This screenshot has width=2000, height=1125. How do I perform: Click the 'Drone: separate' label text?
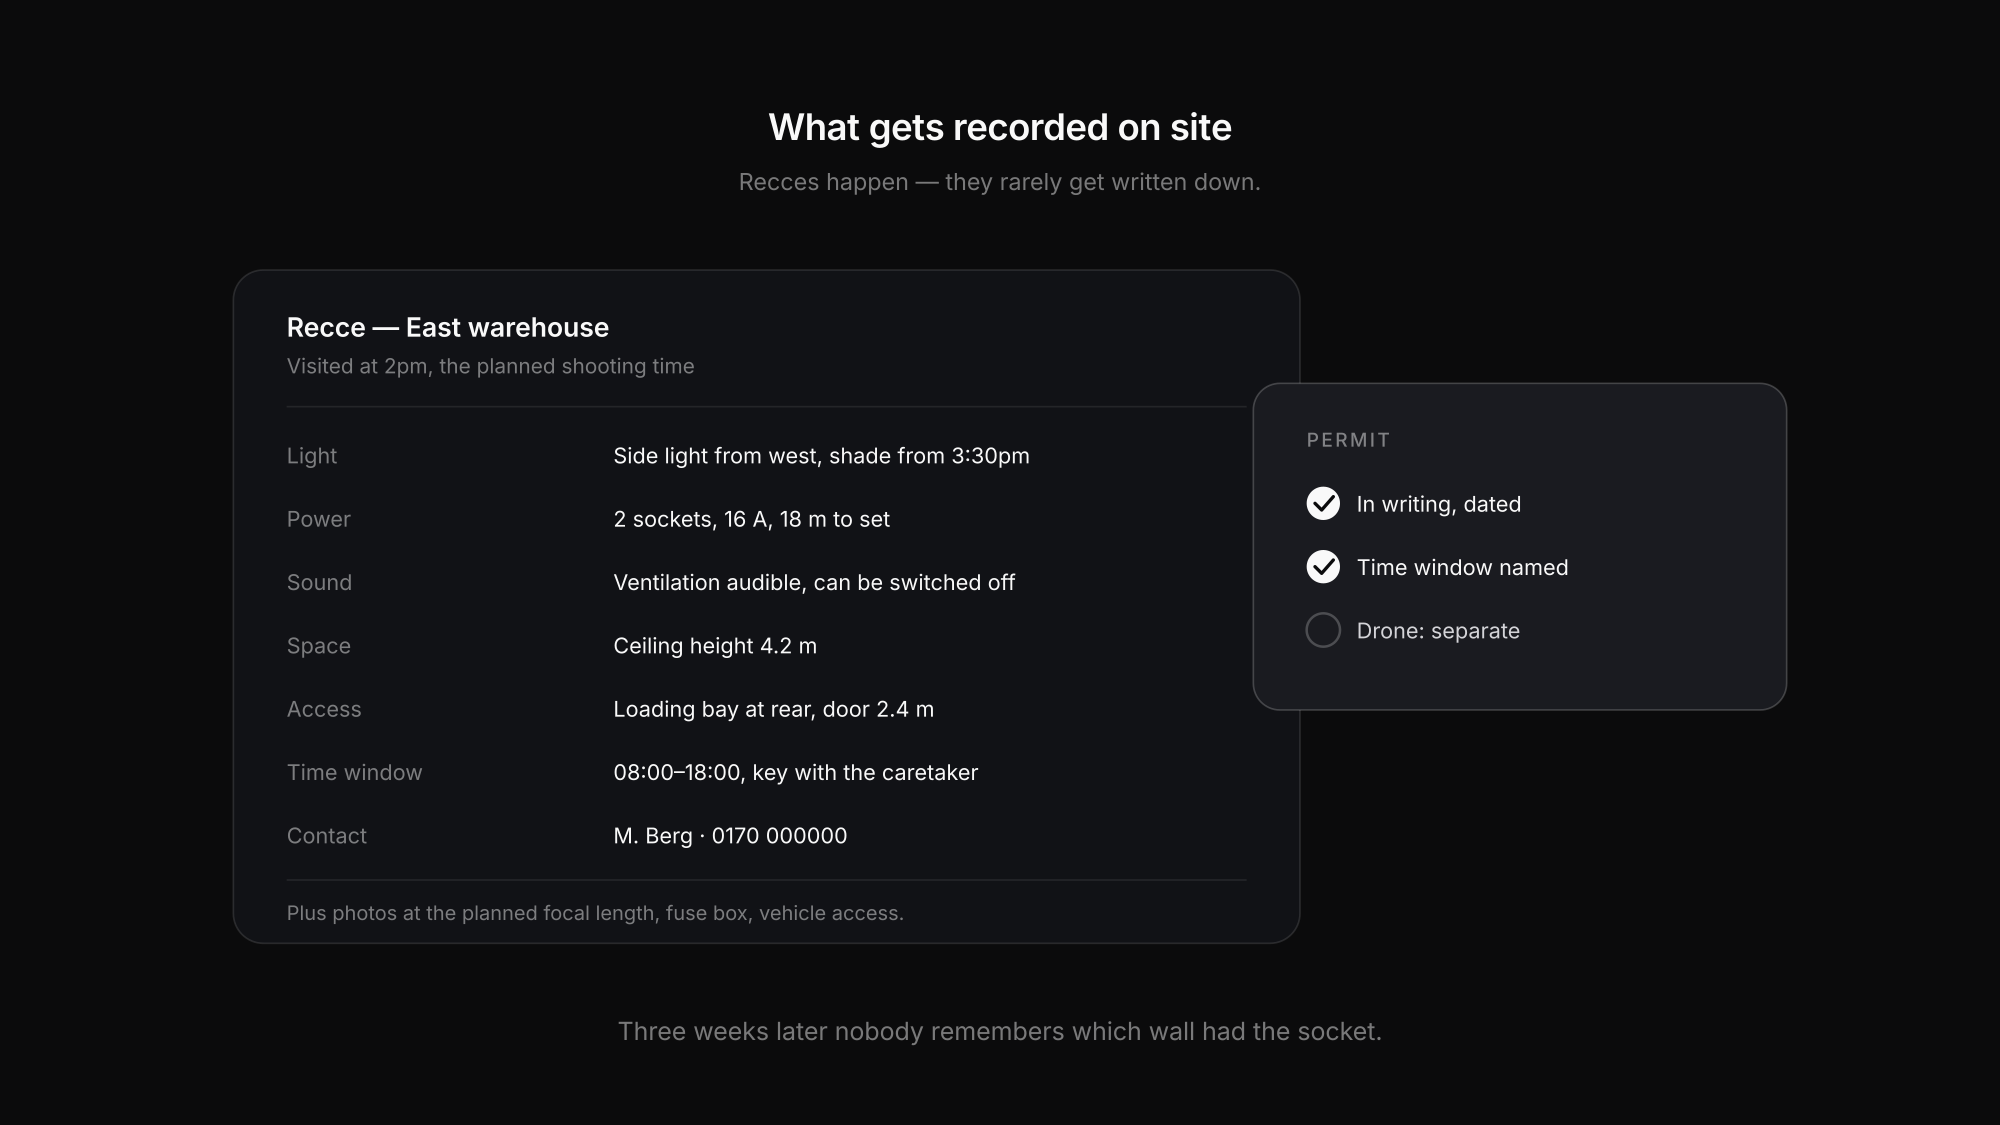[x=1438, y=631]
